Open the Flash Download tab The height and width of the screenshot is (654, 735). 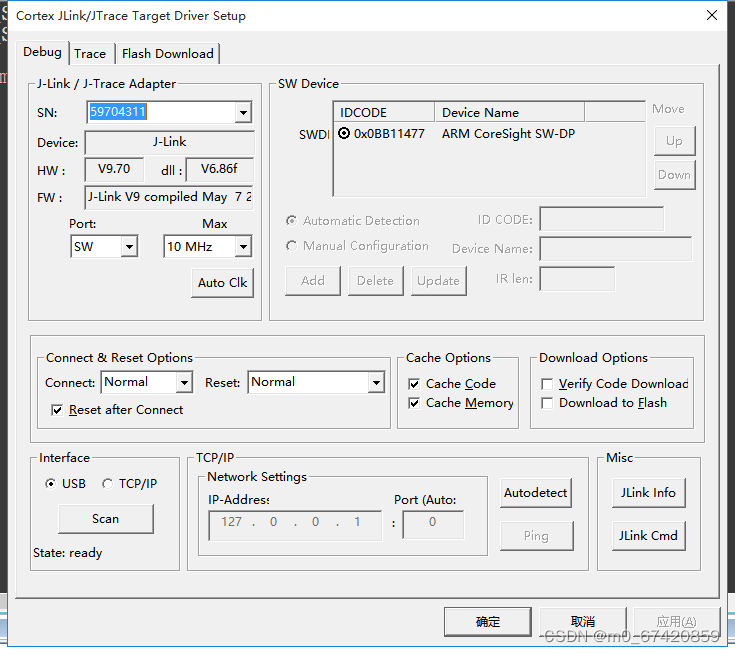coord(168,54)
